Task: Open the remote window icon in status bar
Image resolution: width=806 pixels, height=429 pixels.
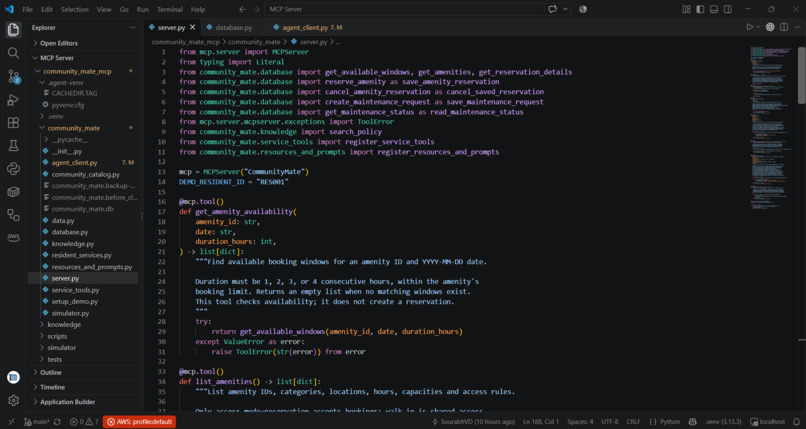Action: click(11, 422)
